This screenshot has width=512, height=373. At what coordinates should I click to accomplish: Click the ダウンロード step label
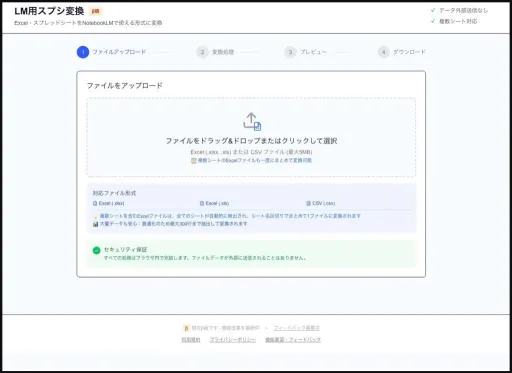click(x=409, y=52)
